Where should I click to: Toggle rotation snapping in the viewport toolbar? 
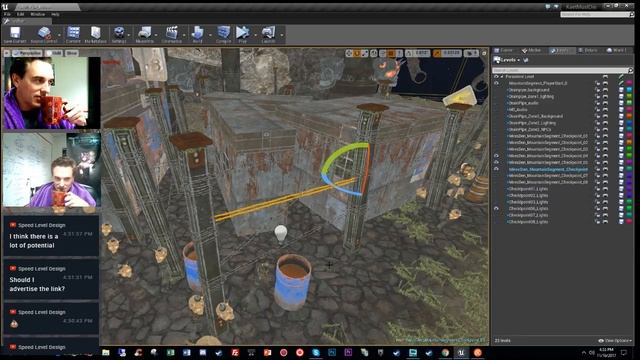[x=409, y=53]
